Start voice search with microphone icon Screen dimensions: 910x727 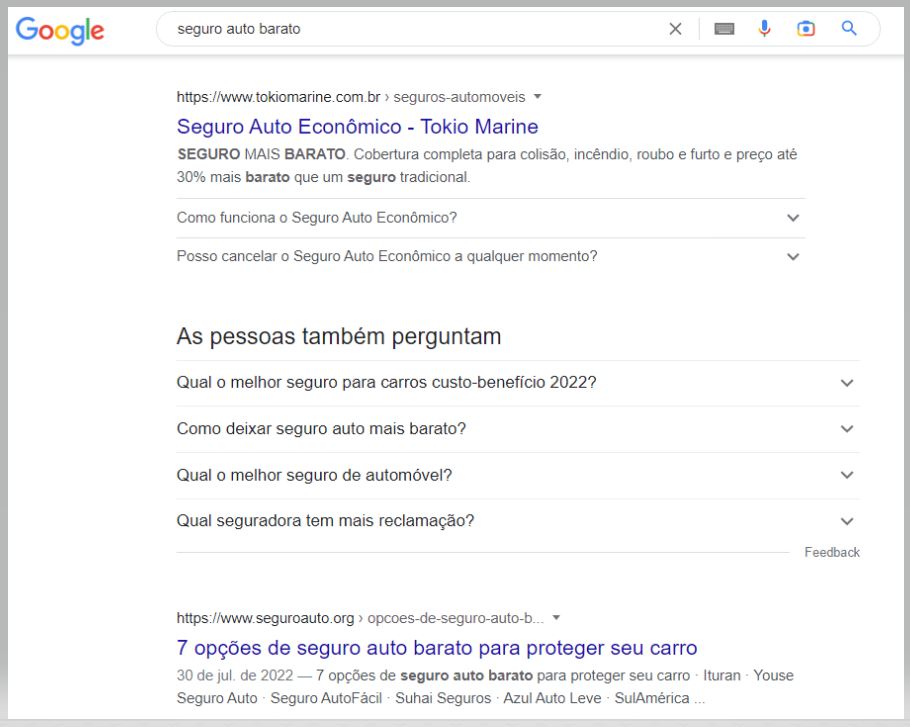point(764,28)
